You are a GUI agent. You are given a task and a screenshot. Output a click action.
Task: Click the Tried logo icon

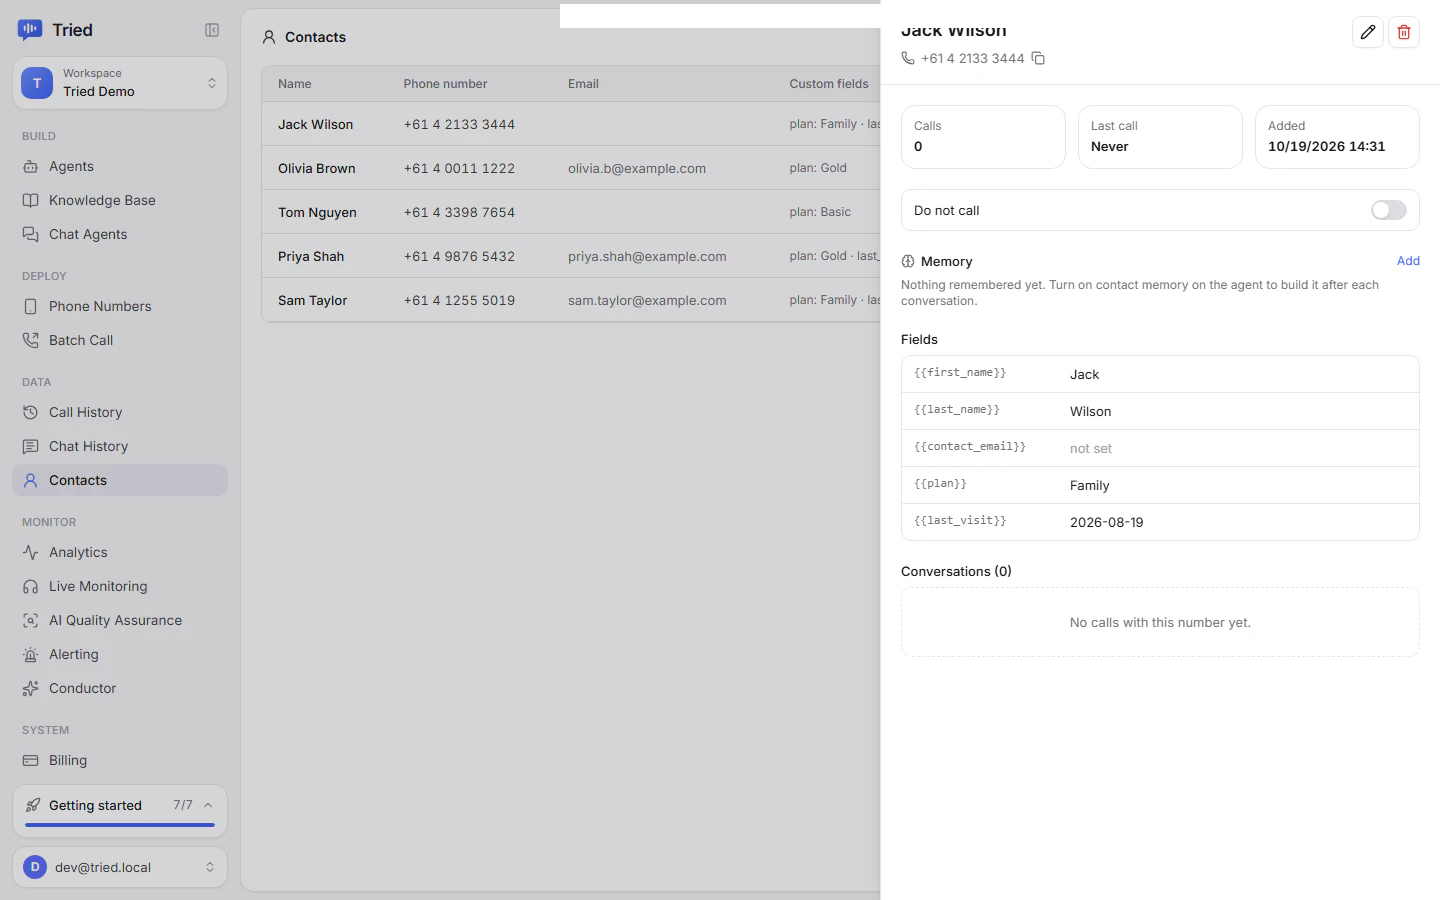pos(30,30)
